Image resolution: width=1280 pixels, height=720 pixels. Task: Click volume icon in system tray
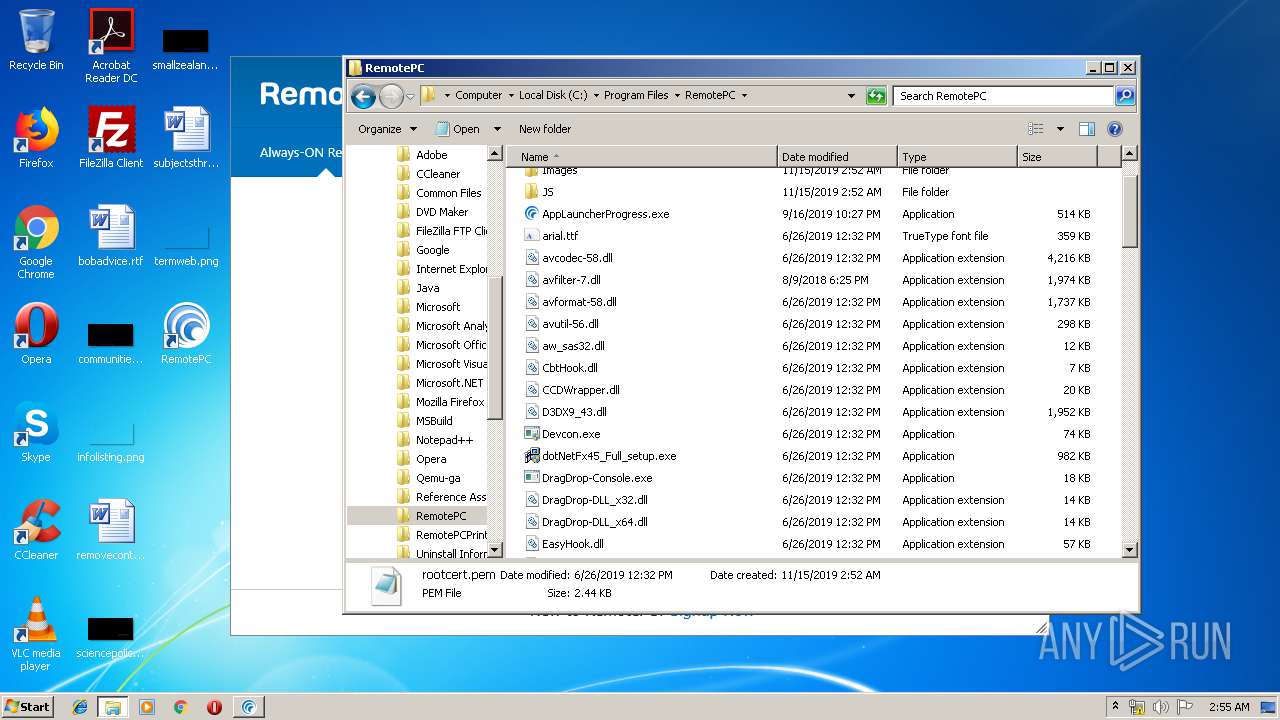[x=1161, y=707]
